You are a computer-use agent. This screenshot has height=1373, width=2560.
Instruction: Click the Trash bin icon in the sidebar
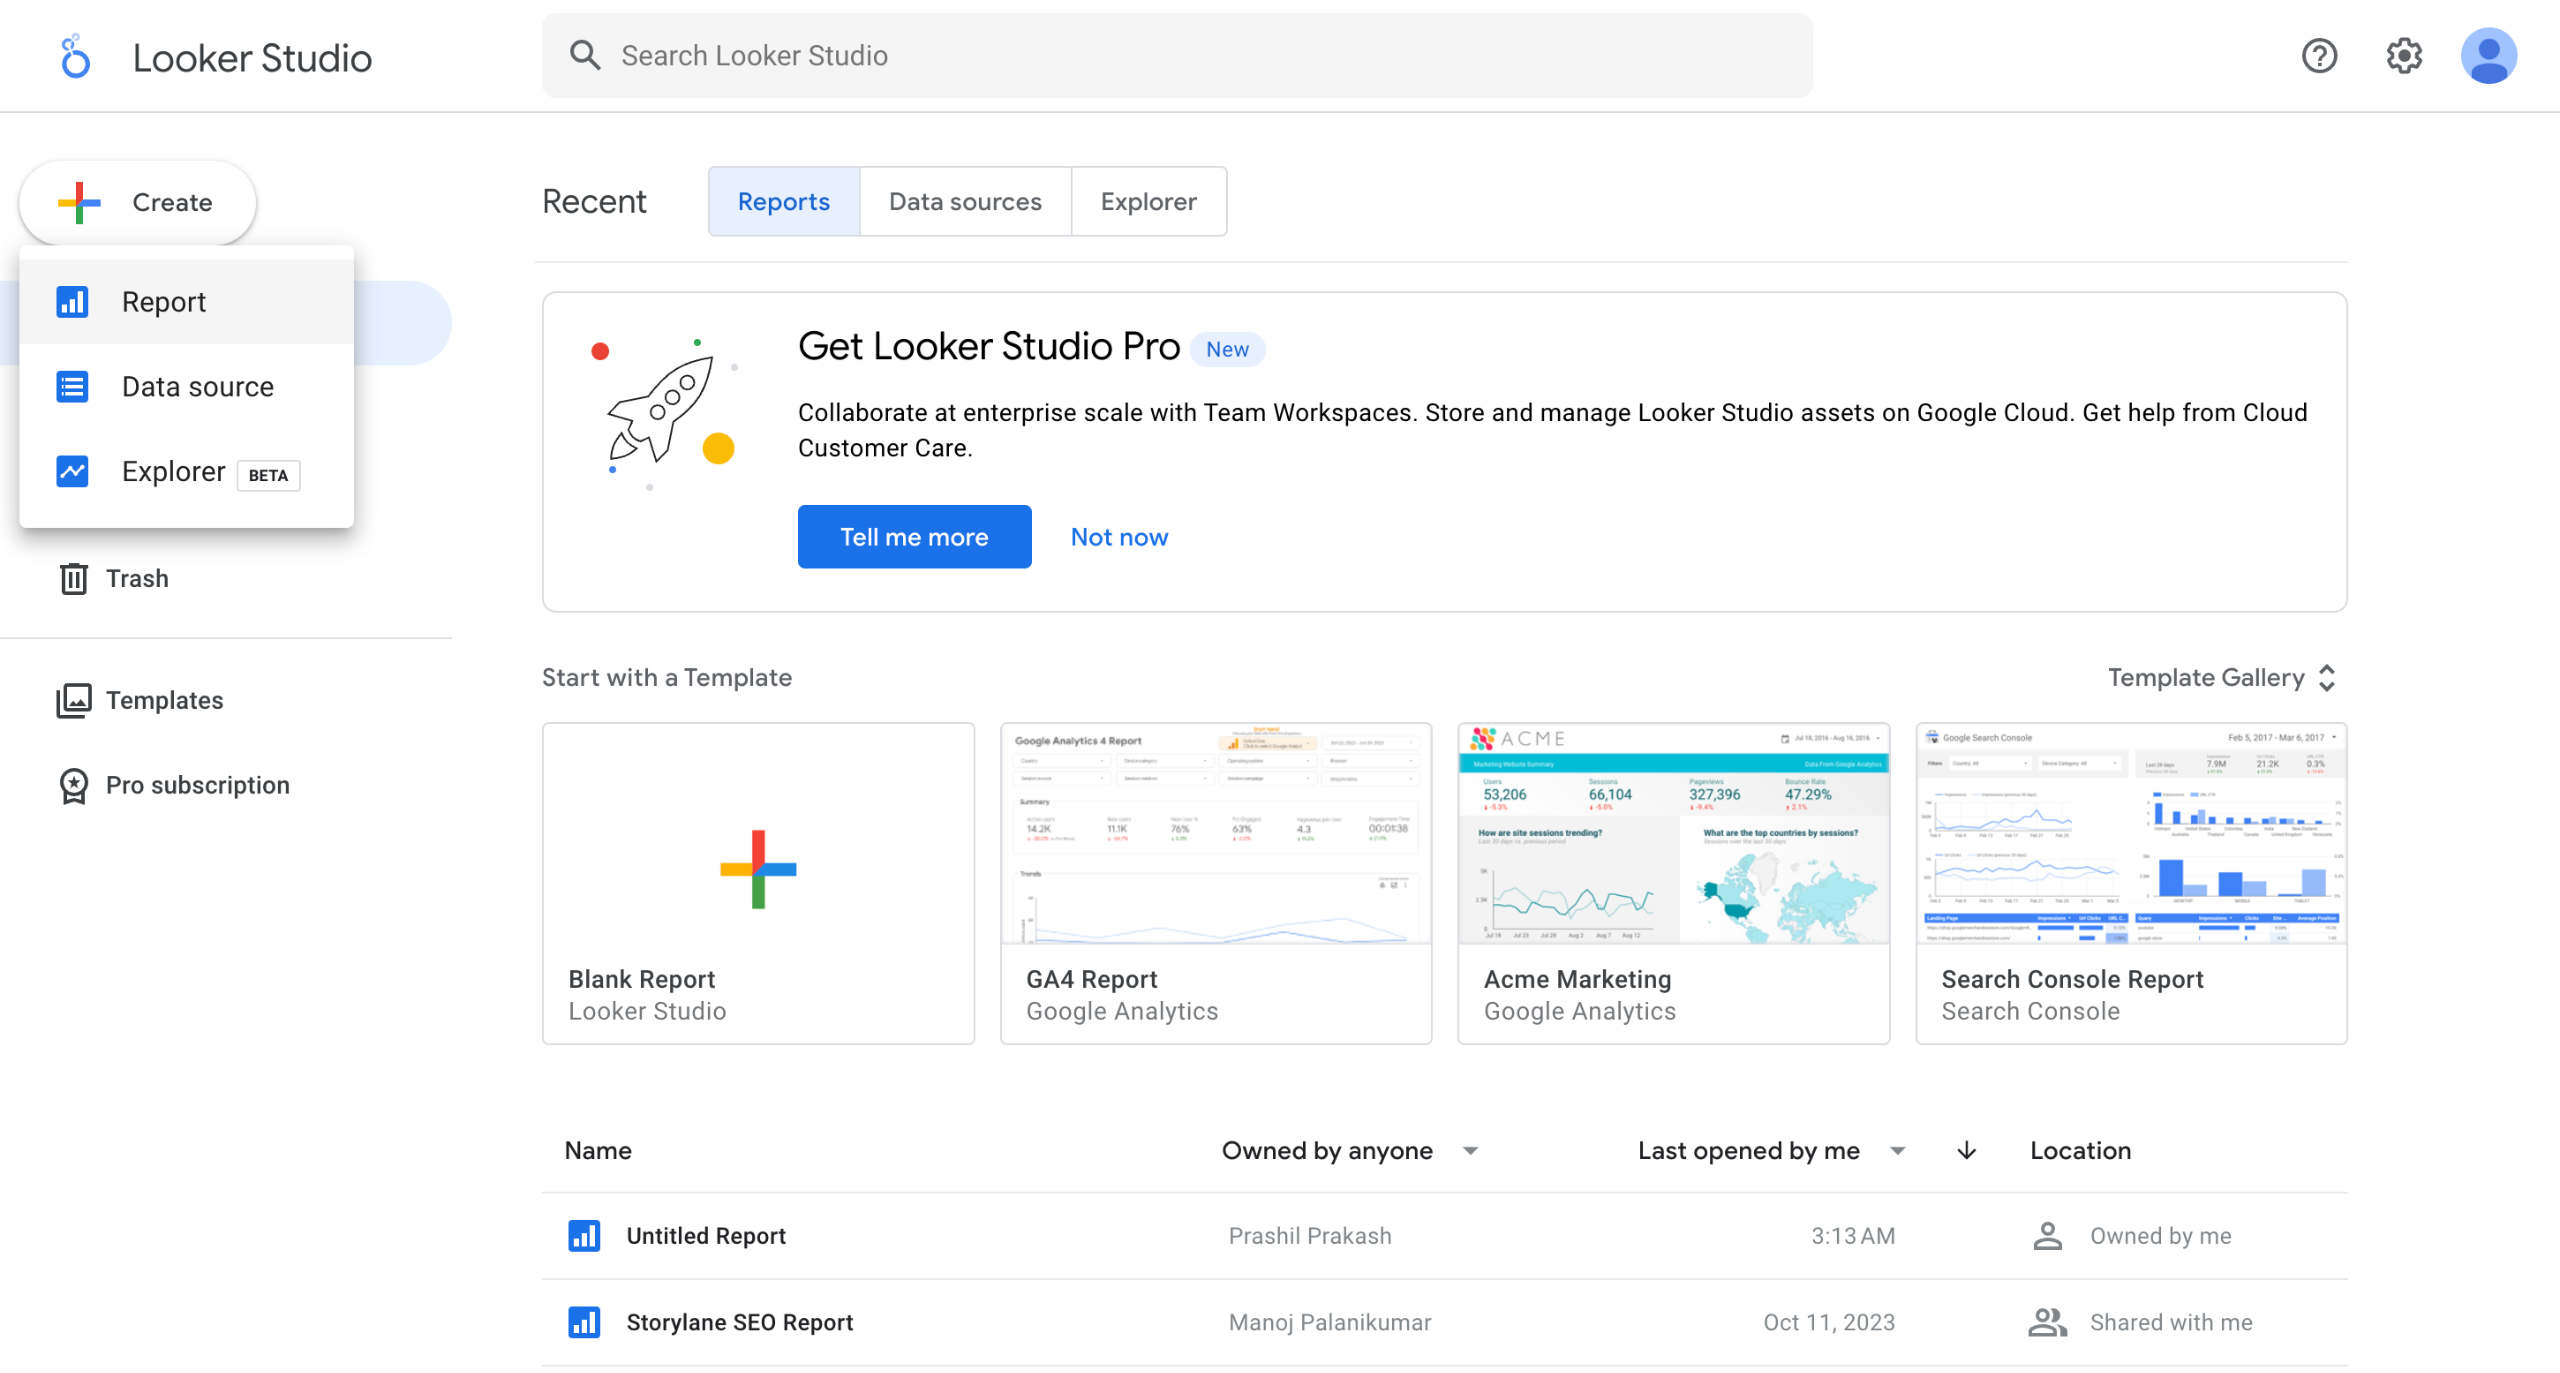[74, 578]
